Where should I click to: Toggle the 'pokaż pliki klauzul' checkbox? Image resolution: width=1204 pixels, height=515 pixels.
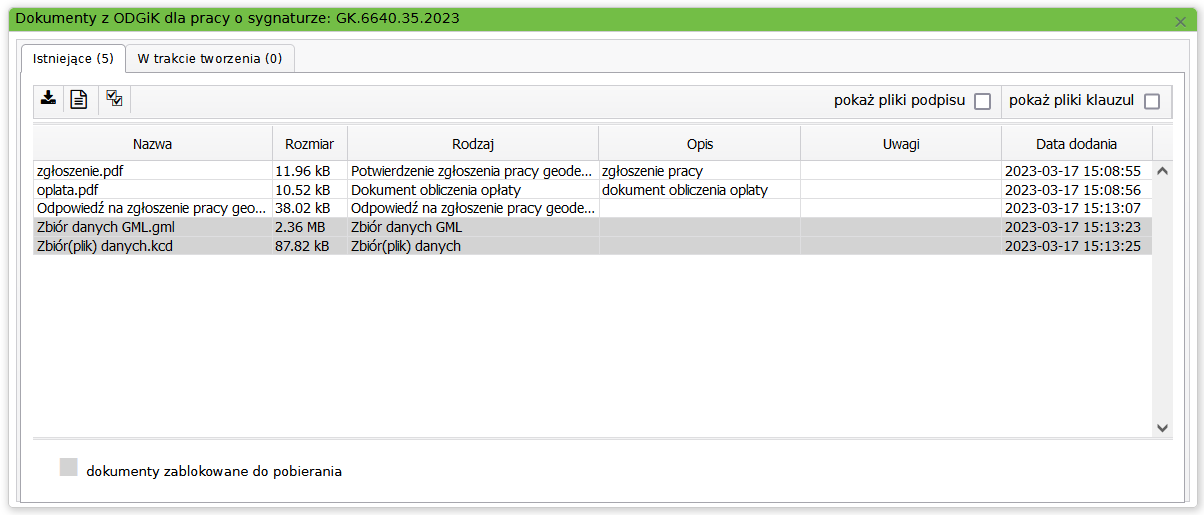tap(1152, 101)
